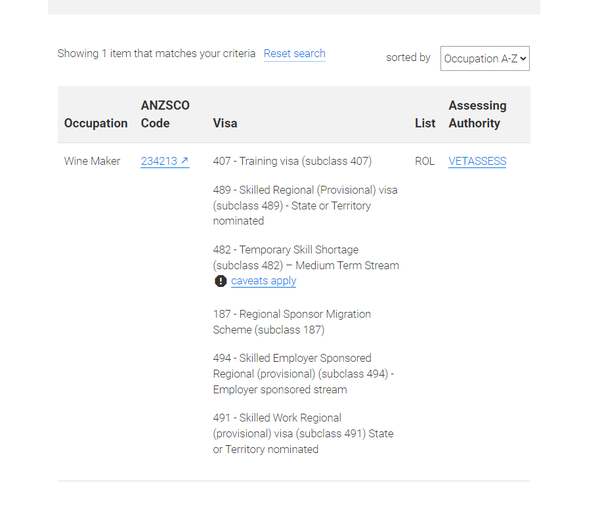Click the Reset search link
The width and height of the screenshot is (600, 522).
pos(294,54)
